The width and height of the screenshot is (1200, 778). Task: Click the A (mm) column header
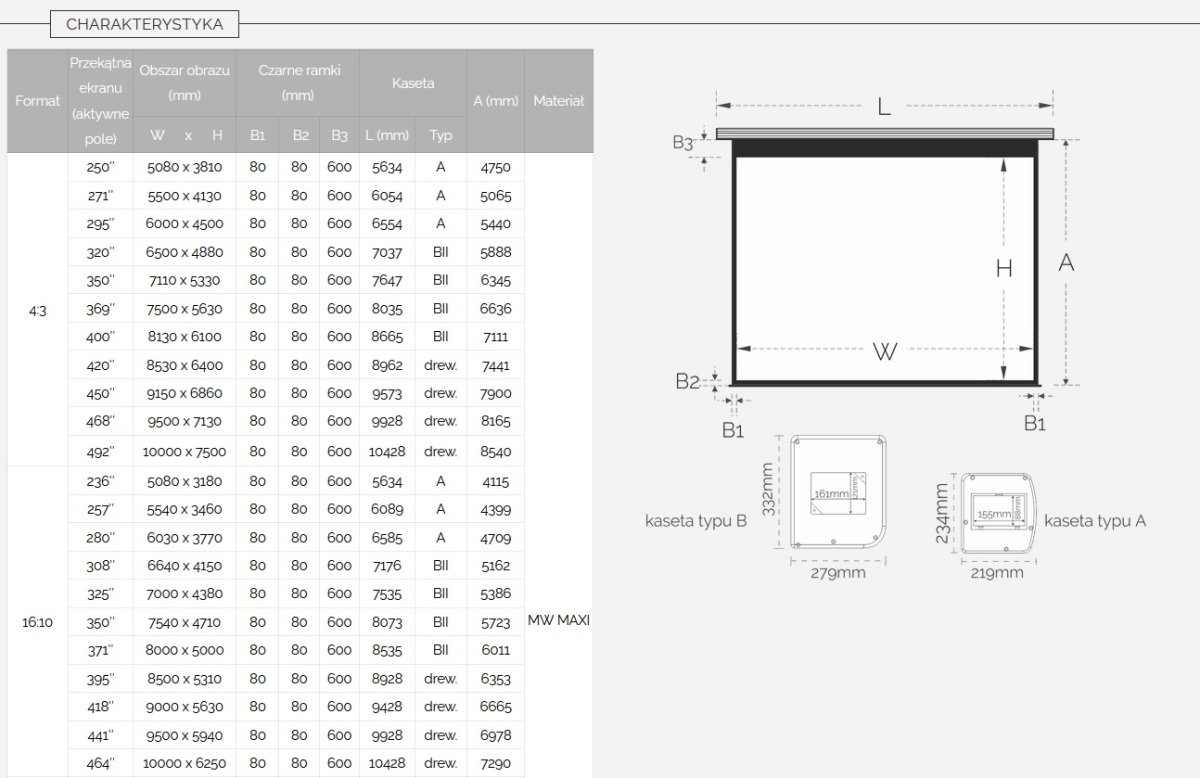[495, 101]
